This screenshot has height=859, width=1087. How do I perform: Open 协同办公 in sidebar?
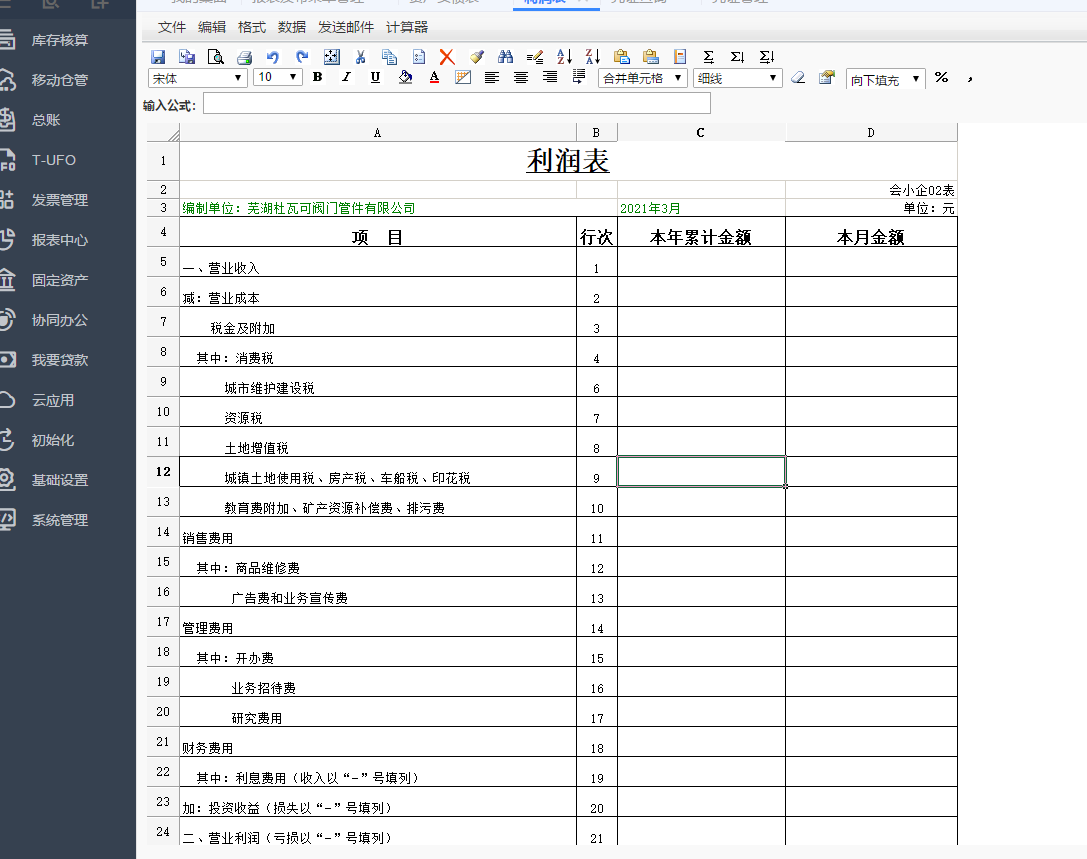click(60, 320)
